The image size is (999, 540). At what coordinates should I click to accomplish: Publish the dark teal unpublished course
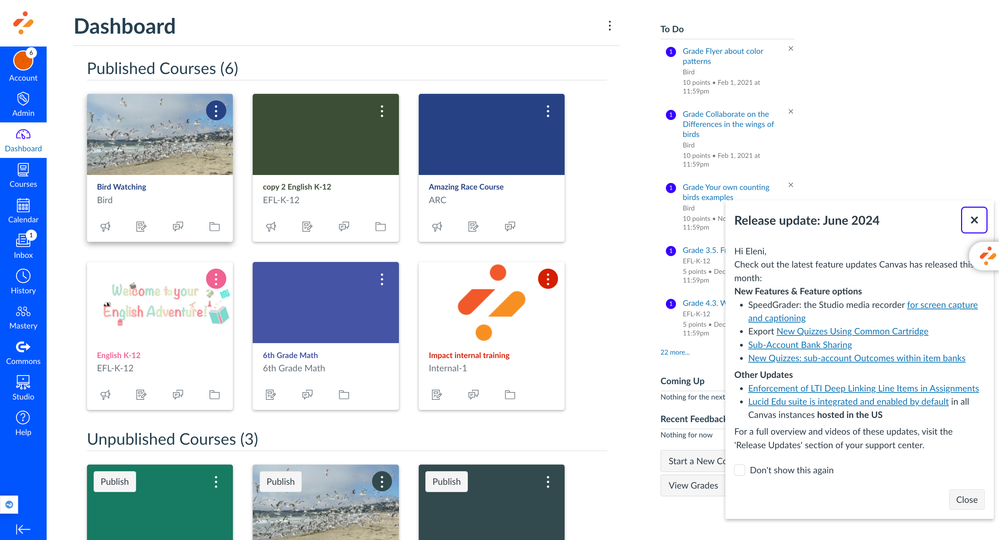click(x=447, y=481)
